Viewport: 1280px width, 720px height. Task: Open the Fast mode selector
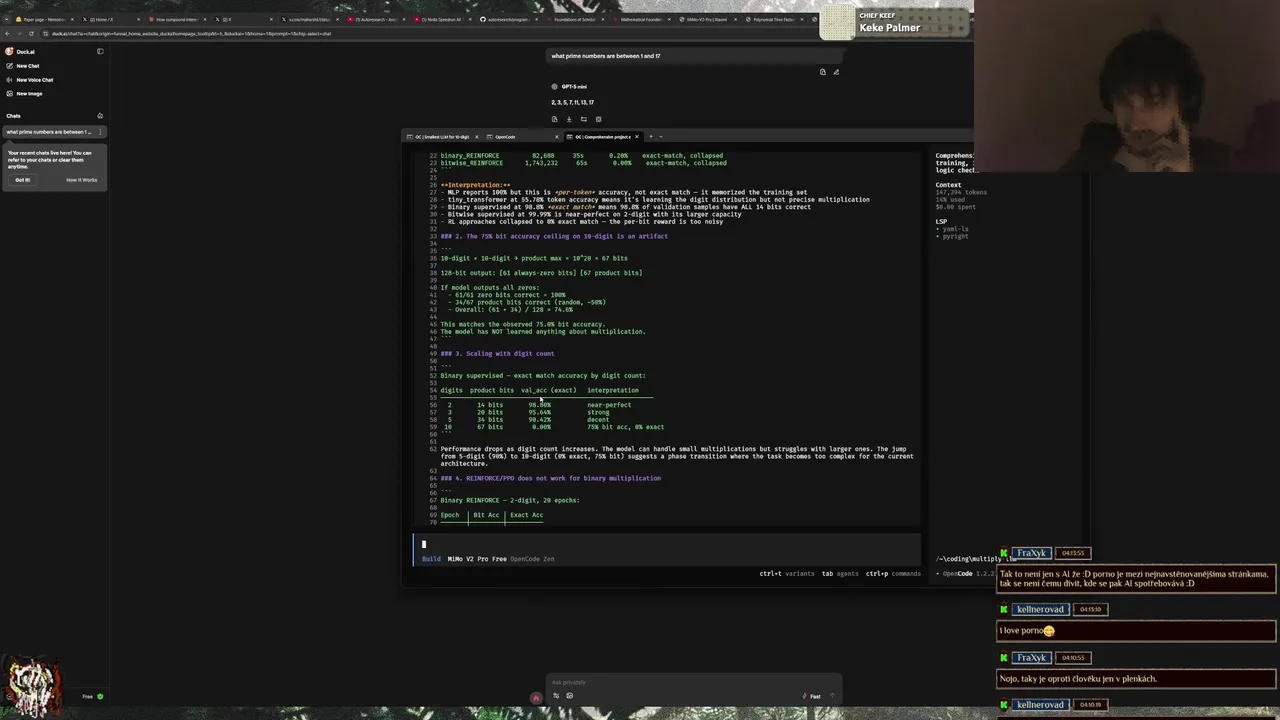812,696
